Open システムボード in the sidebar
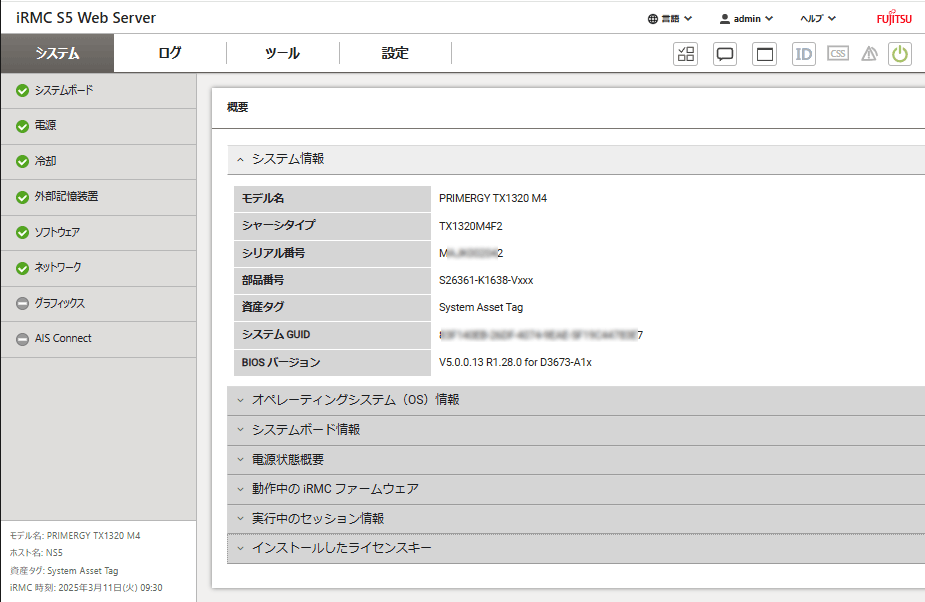 tap(99, 90)
